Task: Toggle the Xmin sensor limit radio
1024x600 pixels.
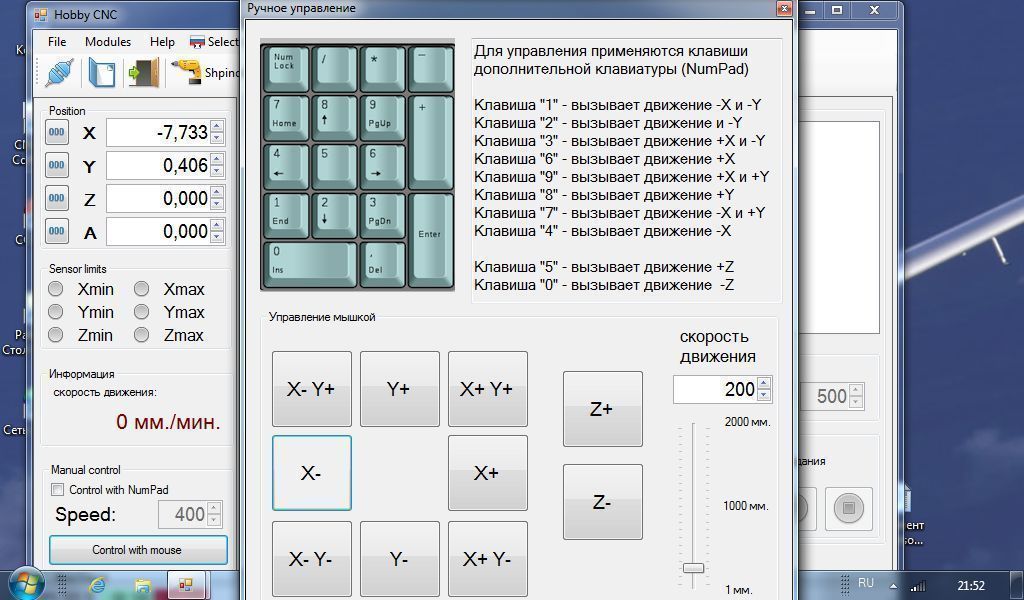Action: point(56,289)
